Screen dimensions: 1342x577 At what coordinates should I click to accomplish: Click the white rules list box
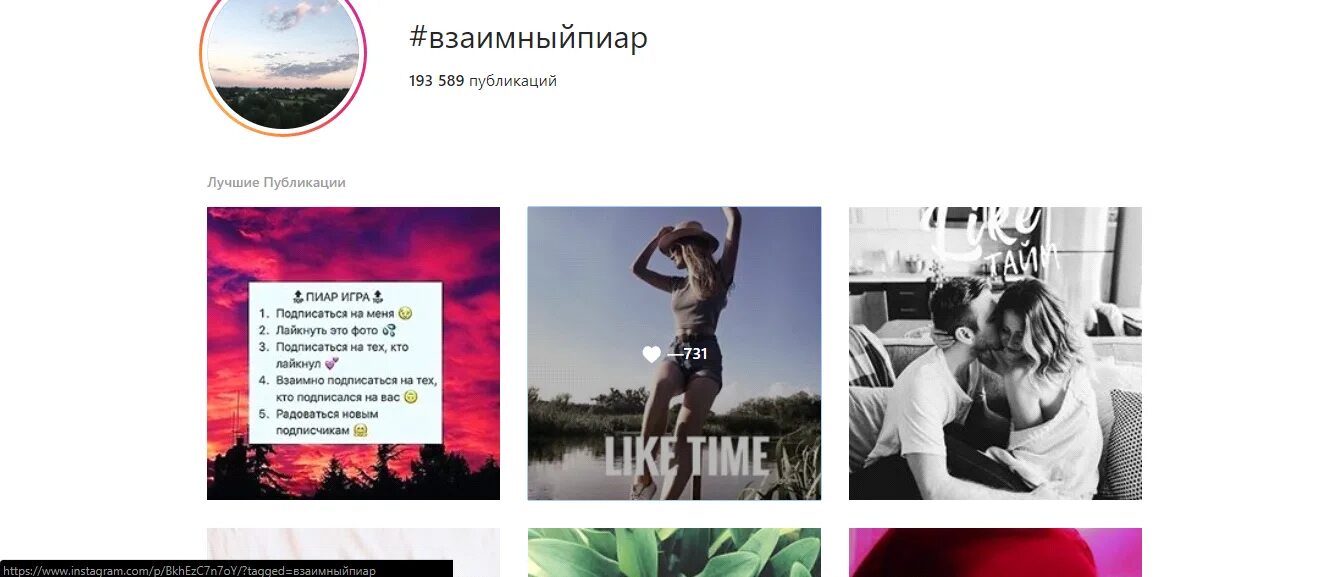345,363
